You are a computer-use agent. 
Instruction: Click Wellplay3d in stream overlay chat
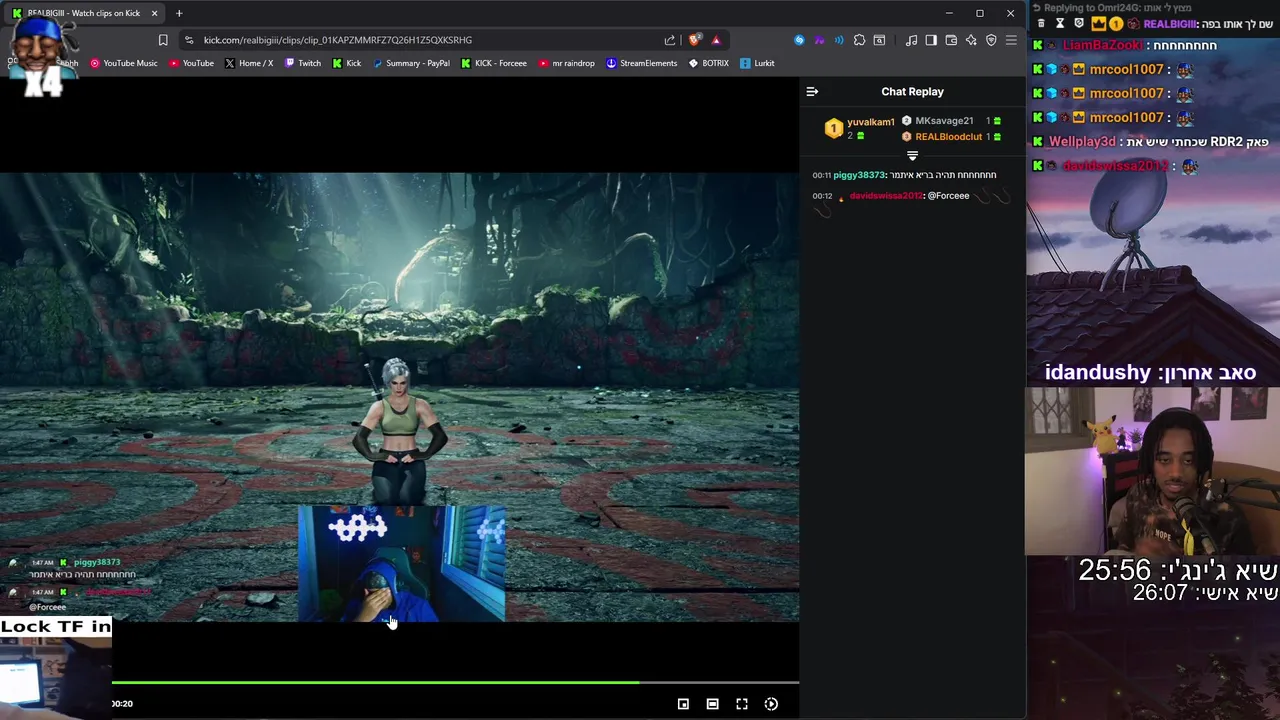click(x=1082, y=142)
